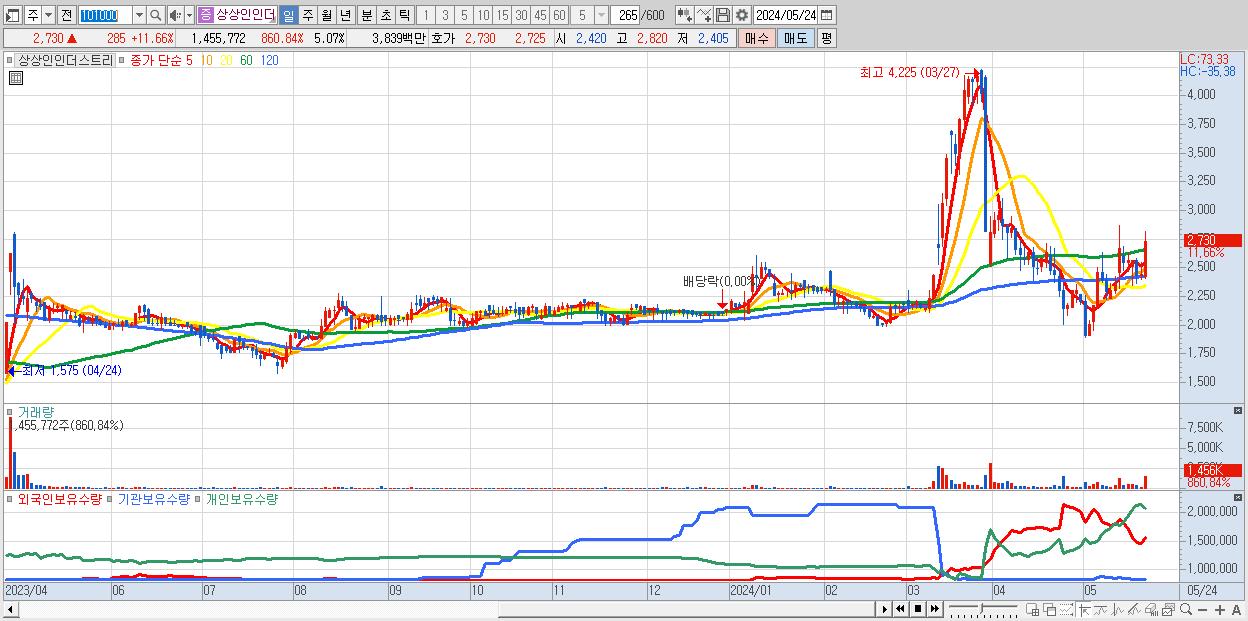Select the 주 weekly period button

pyautogui.click(x=307, y=15)
